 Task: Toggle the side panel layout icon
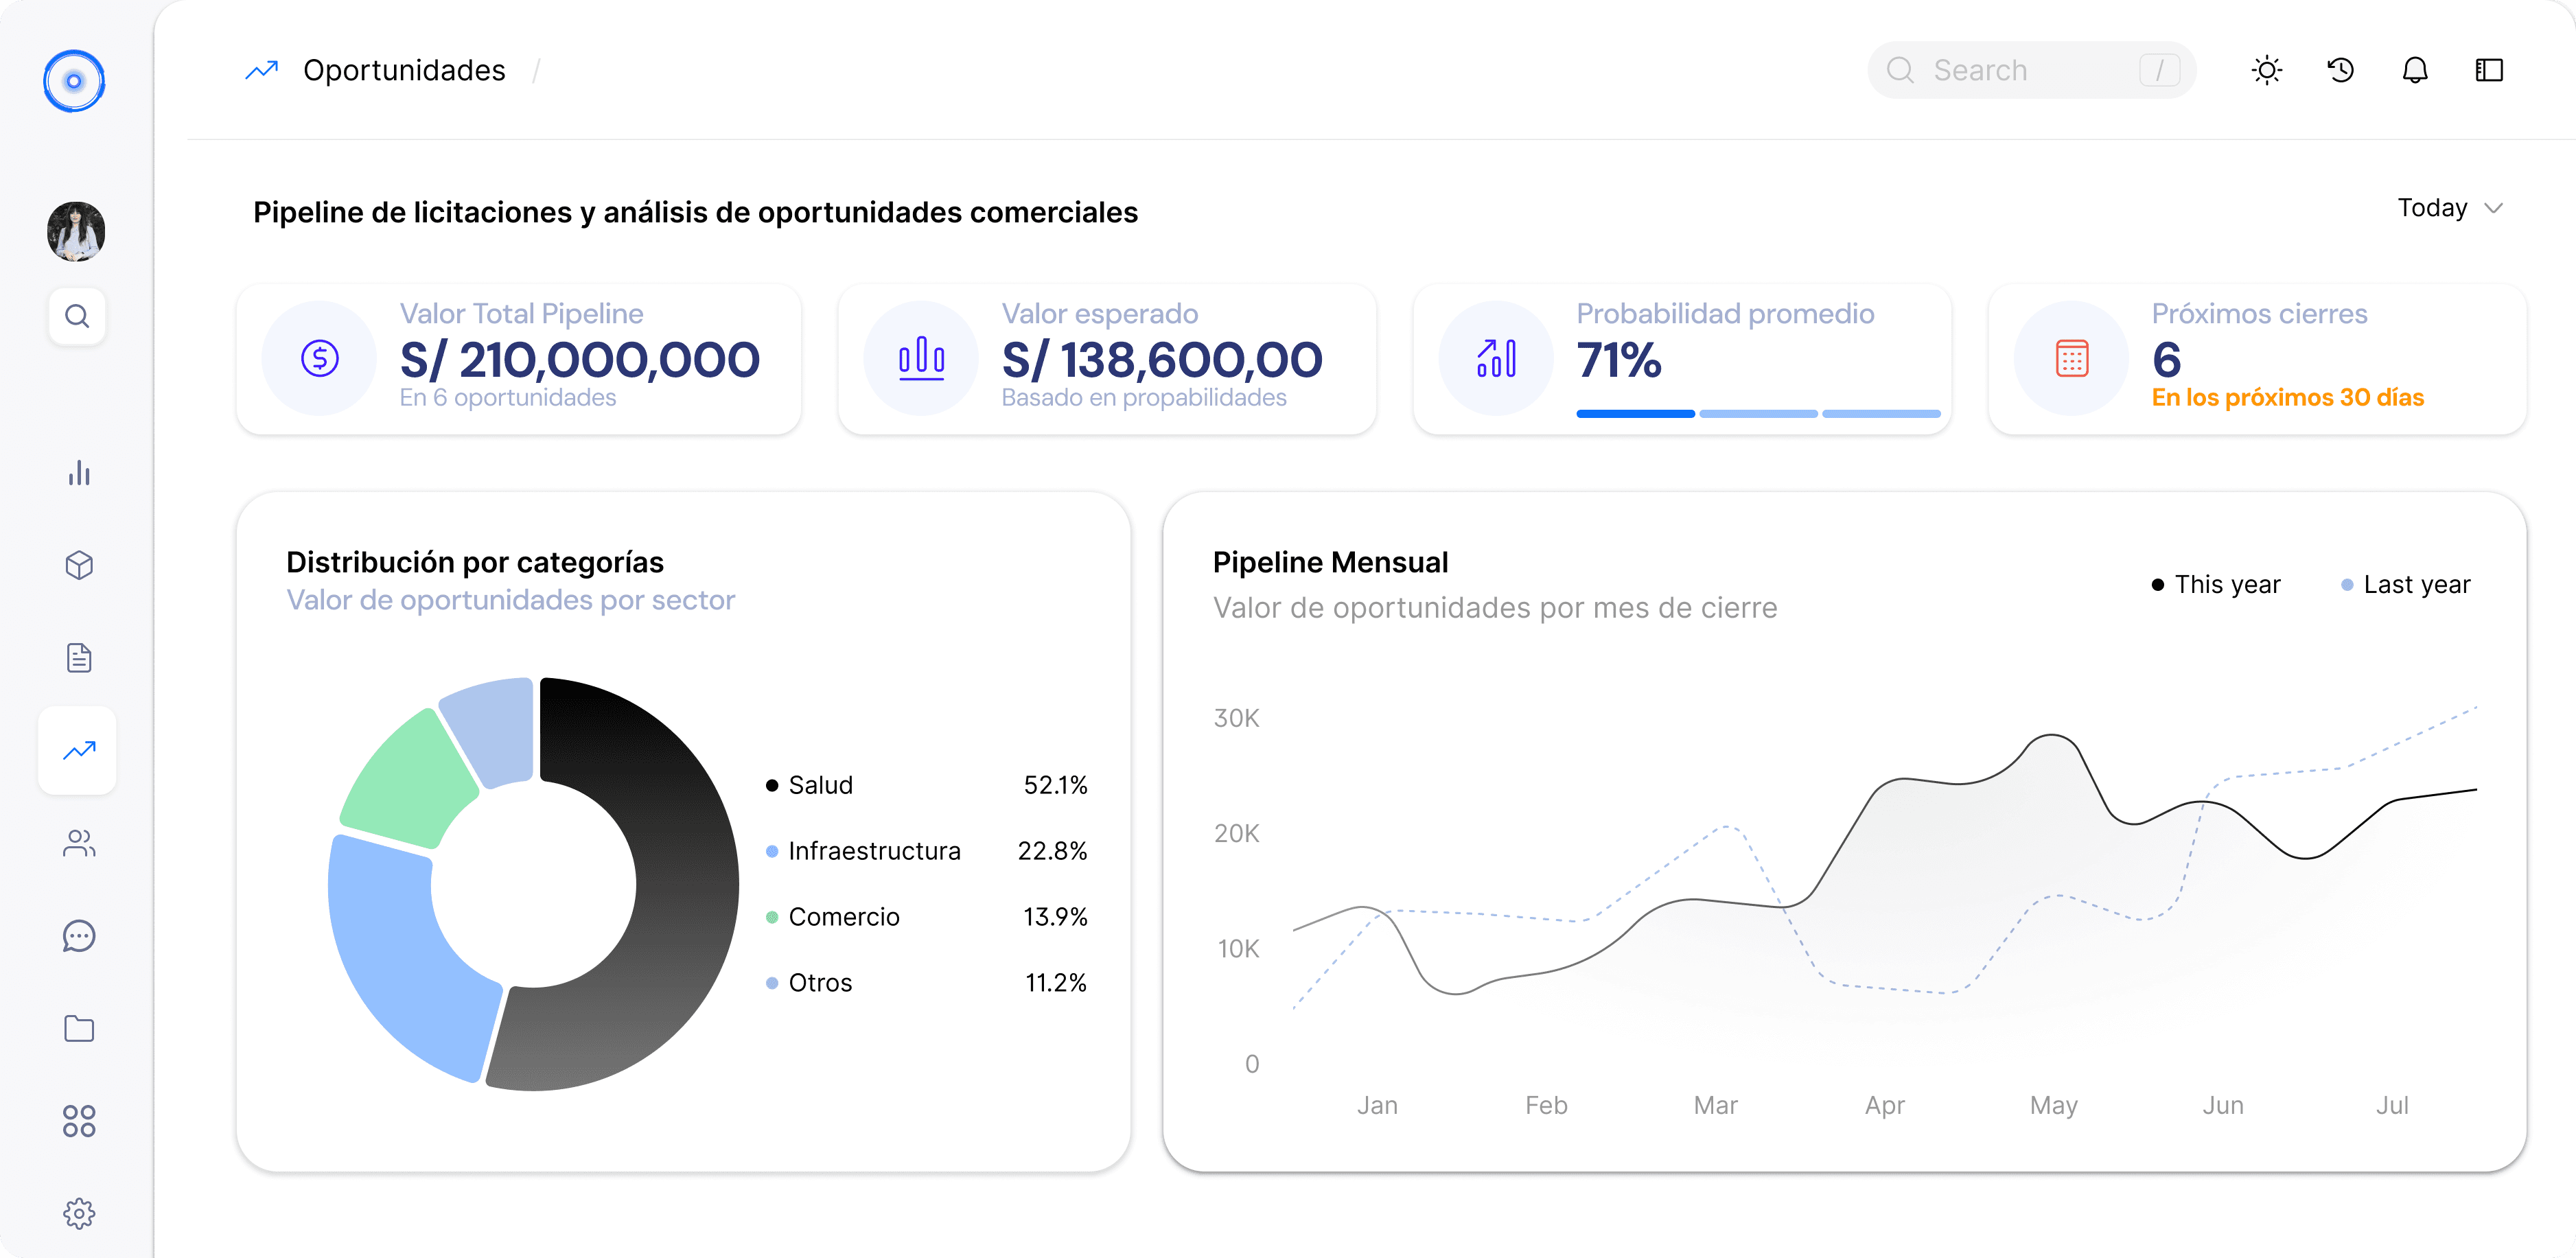(x=2488, y=70)
